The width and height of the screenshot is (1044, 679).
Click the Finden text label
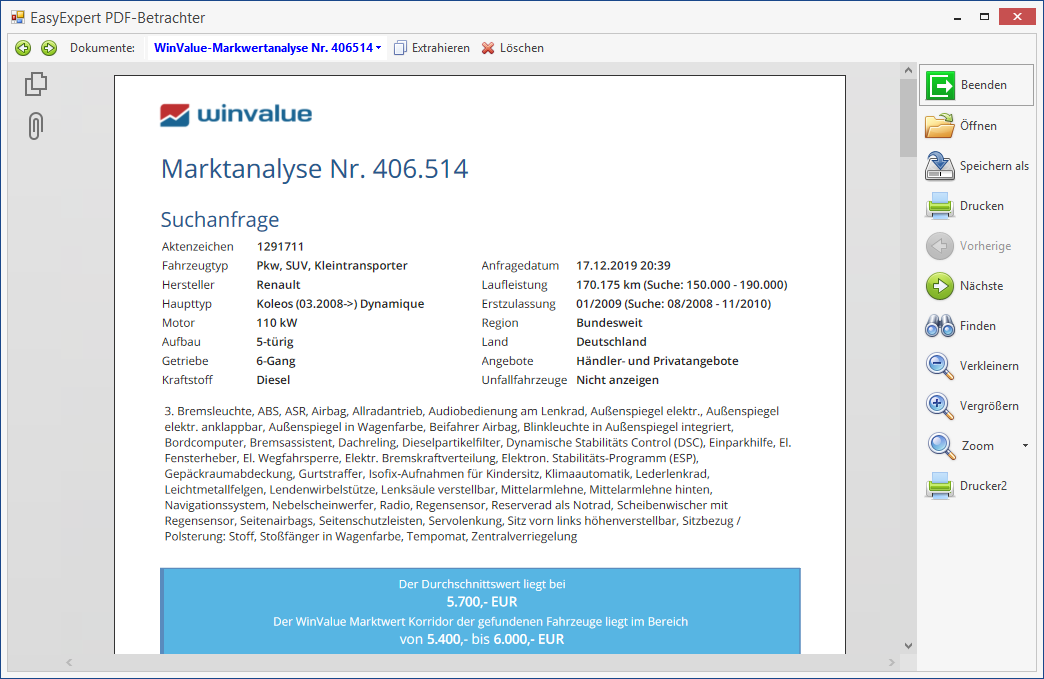pos(977,326)
